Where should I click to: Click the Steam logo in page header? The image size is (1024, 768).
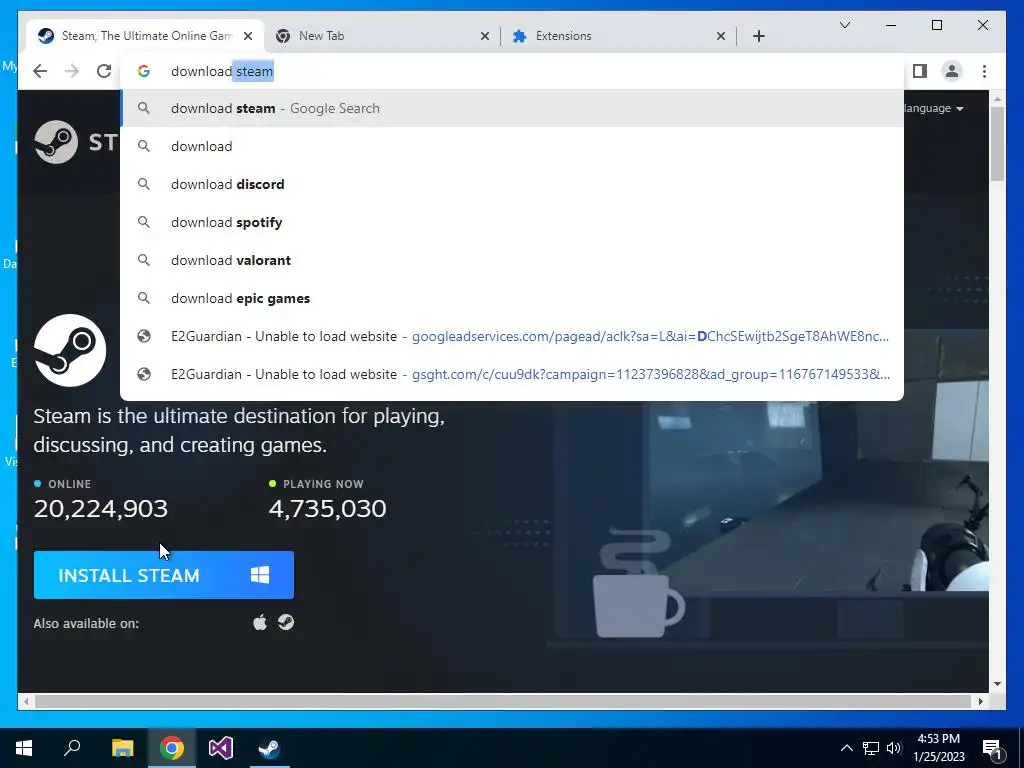76,142
